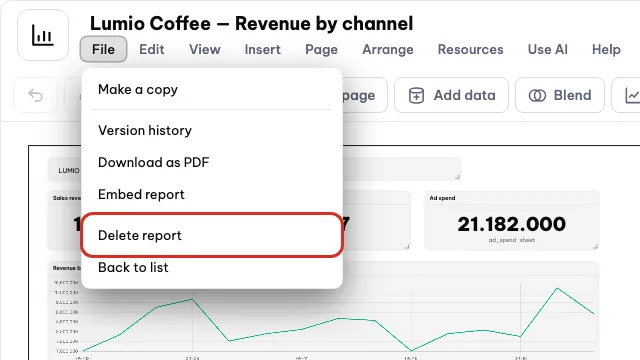Viewport: 640px width, 360px height.
Task: Click the line chart toolbar icon
Action: [632, 95]
